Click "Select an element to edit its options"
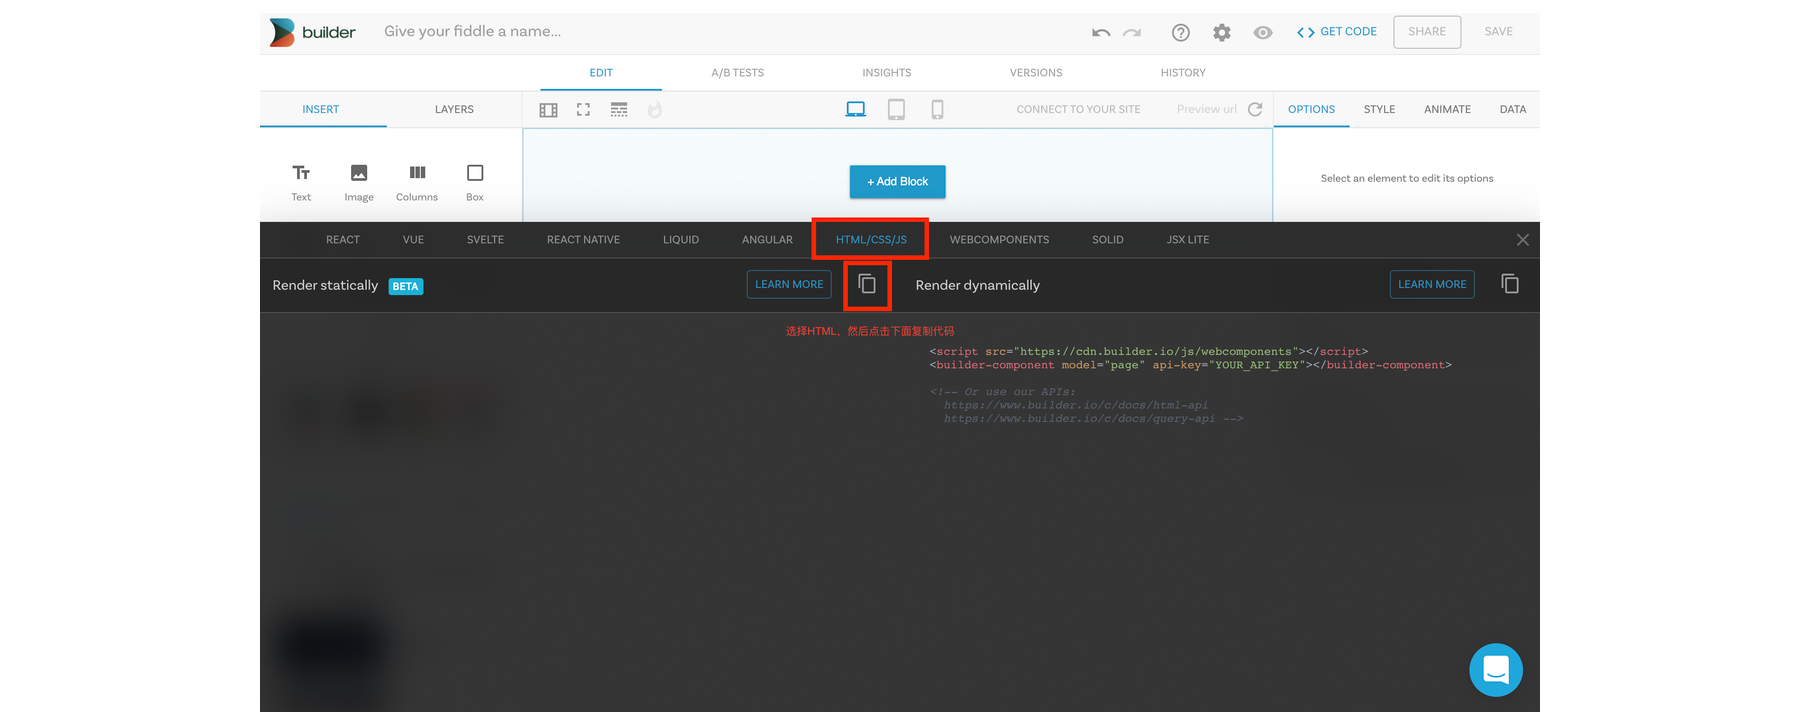 tap(1407, 179)
